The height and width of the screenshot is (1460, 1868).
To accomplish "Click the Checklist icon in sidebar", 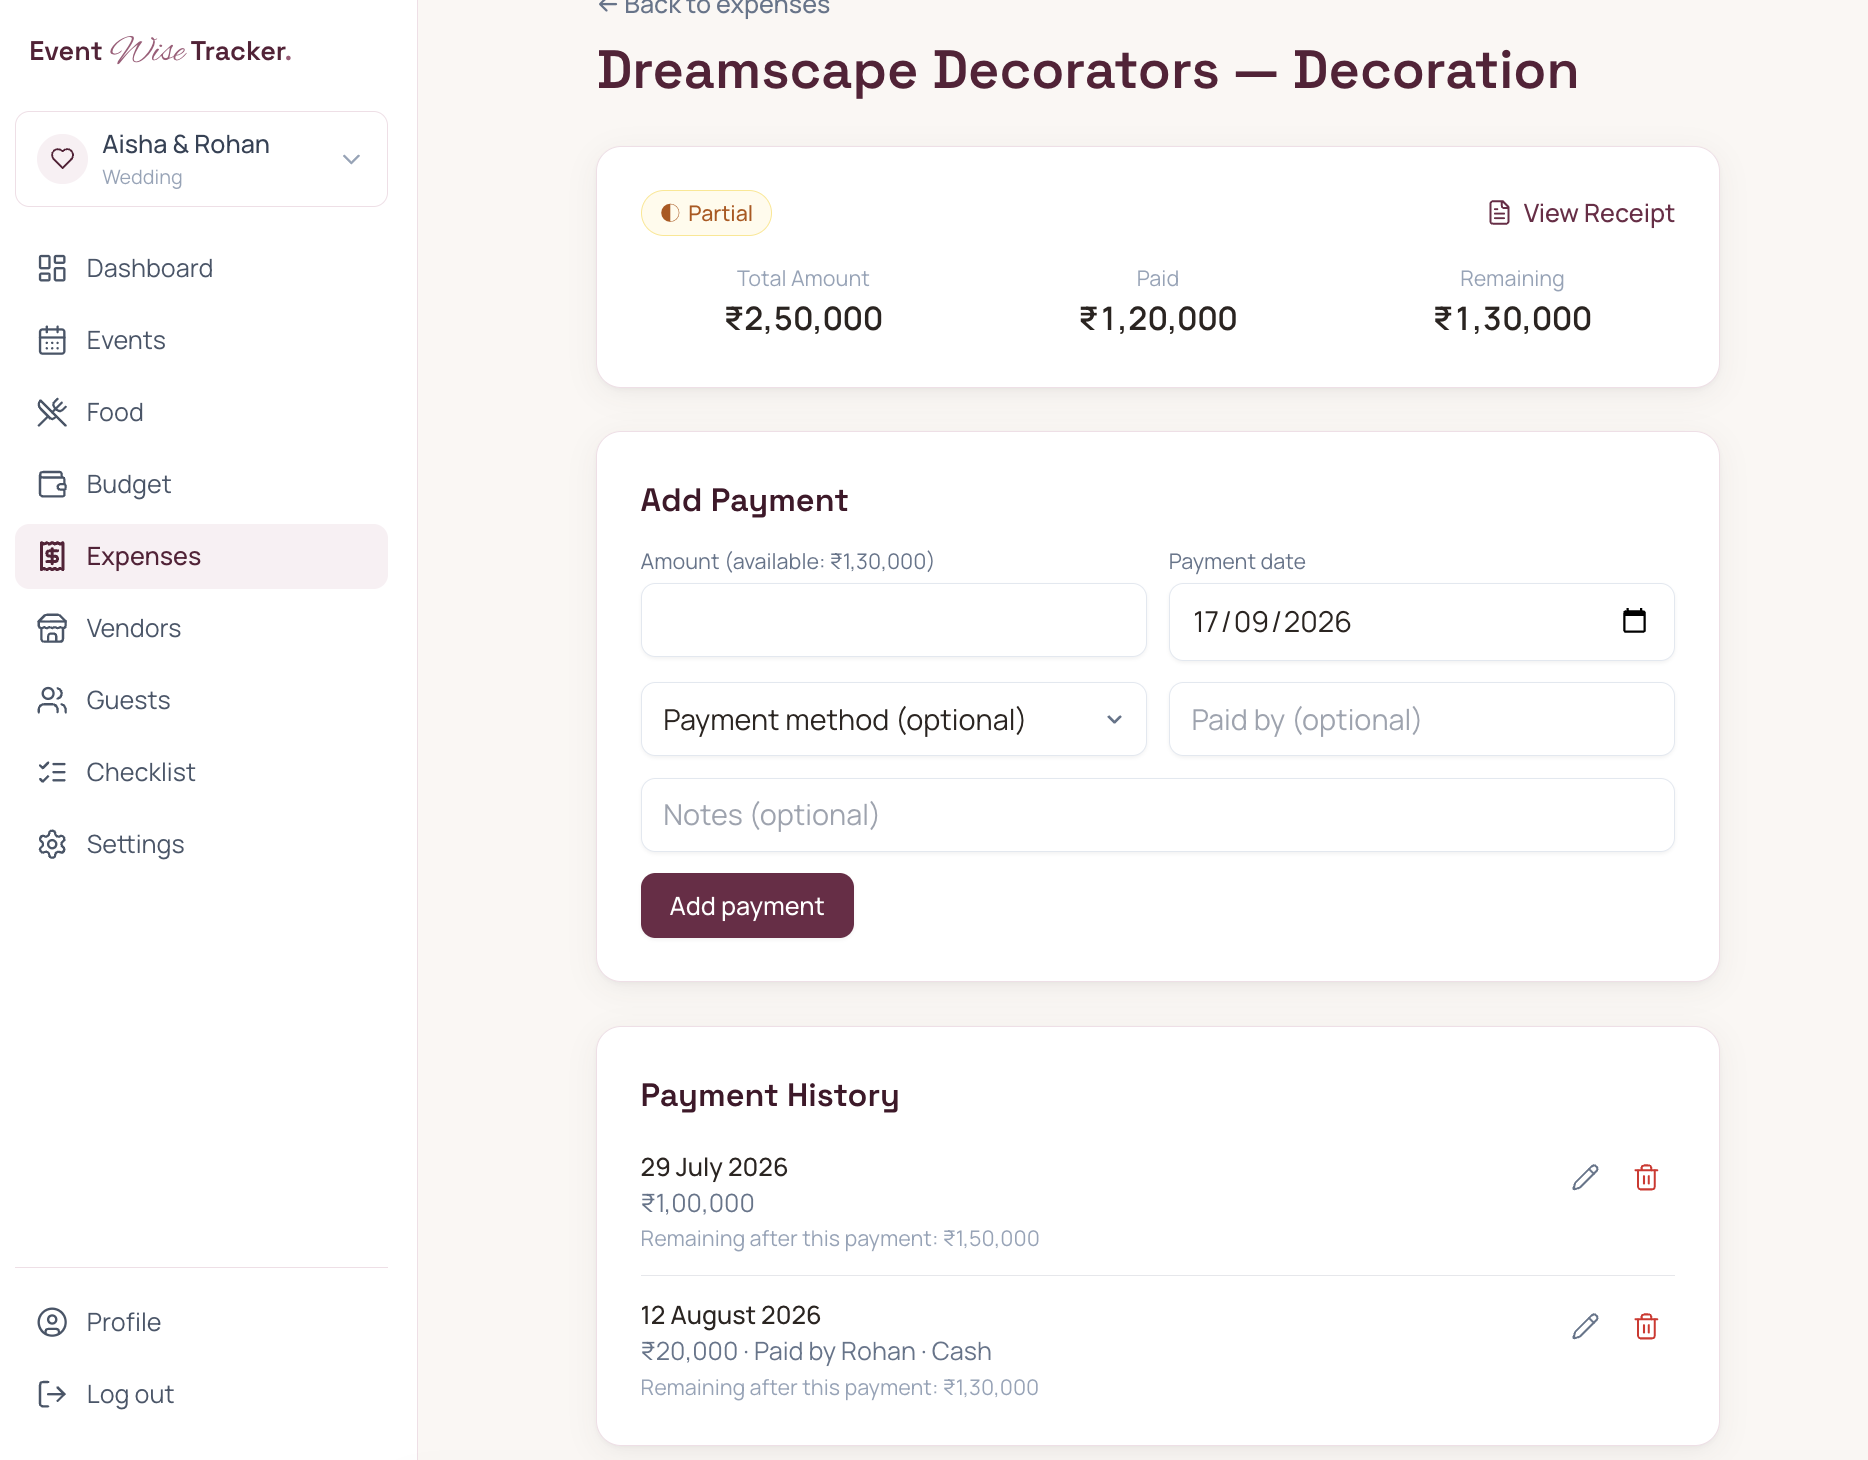I will click(52, 772).
